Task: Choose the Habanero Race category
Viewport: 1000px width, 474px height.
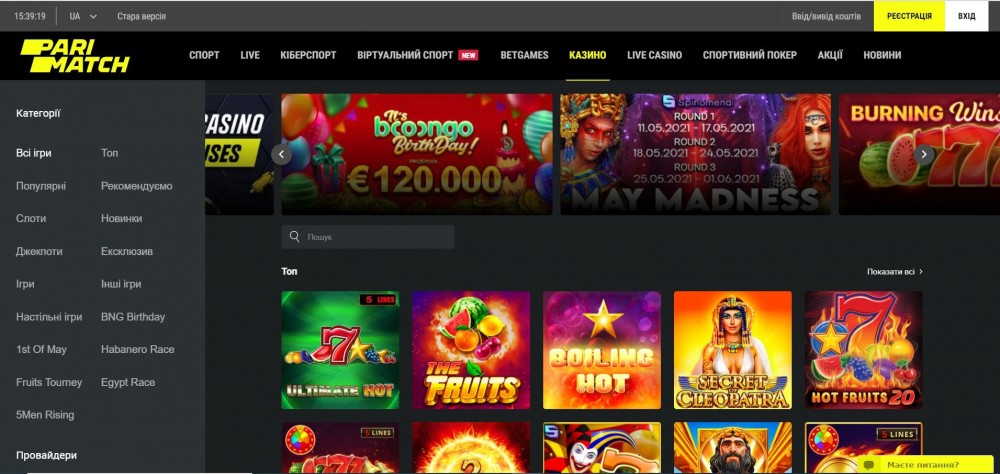Action: (138, 350)
